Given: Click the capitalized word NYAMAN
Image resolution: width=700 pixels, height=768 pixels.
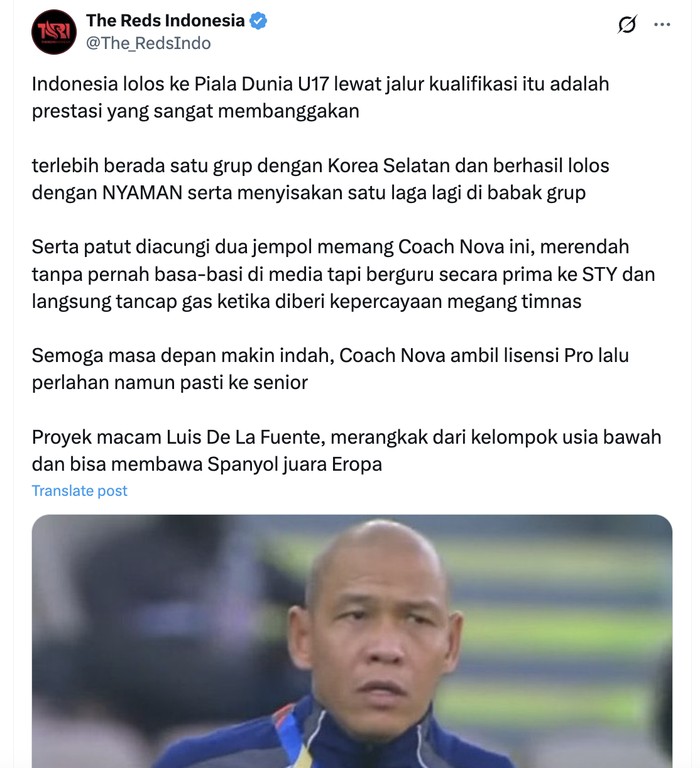Looking at the screenshot, I should click(x=142, y=192).
